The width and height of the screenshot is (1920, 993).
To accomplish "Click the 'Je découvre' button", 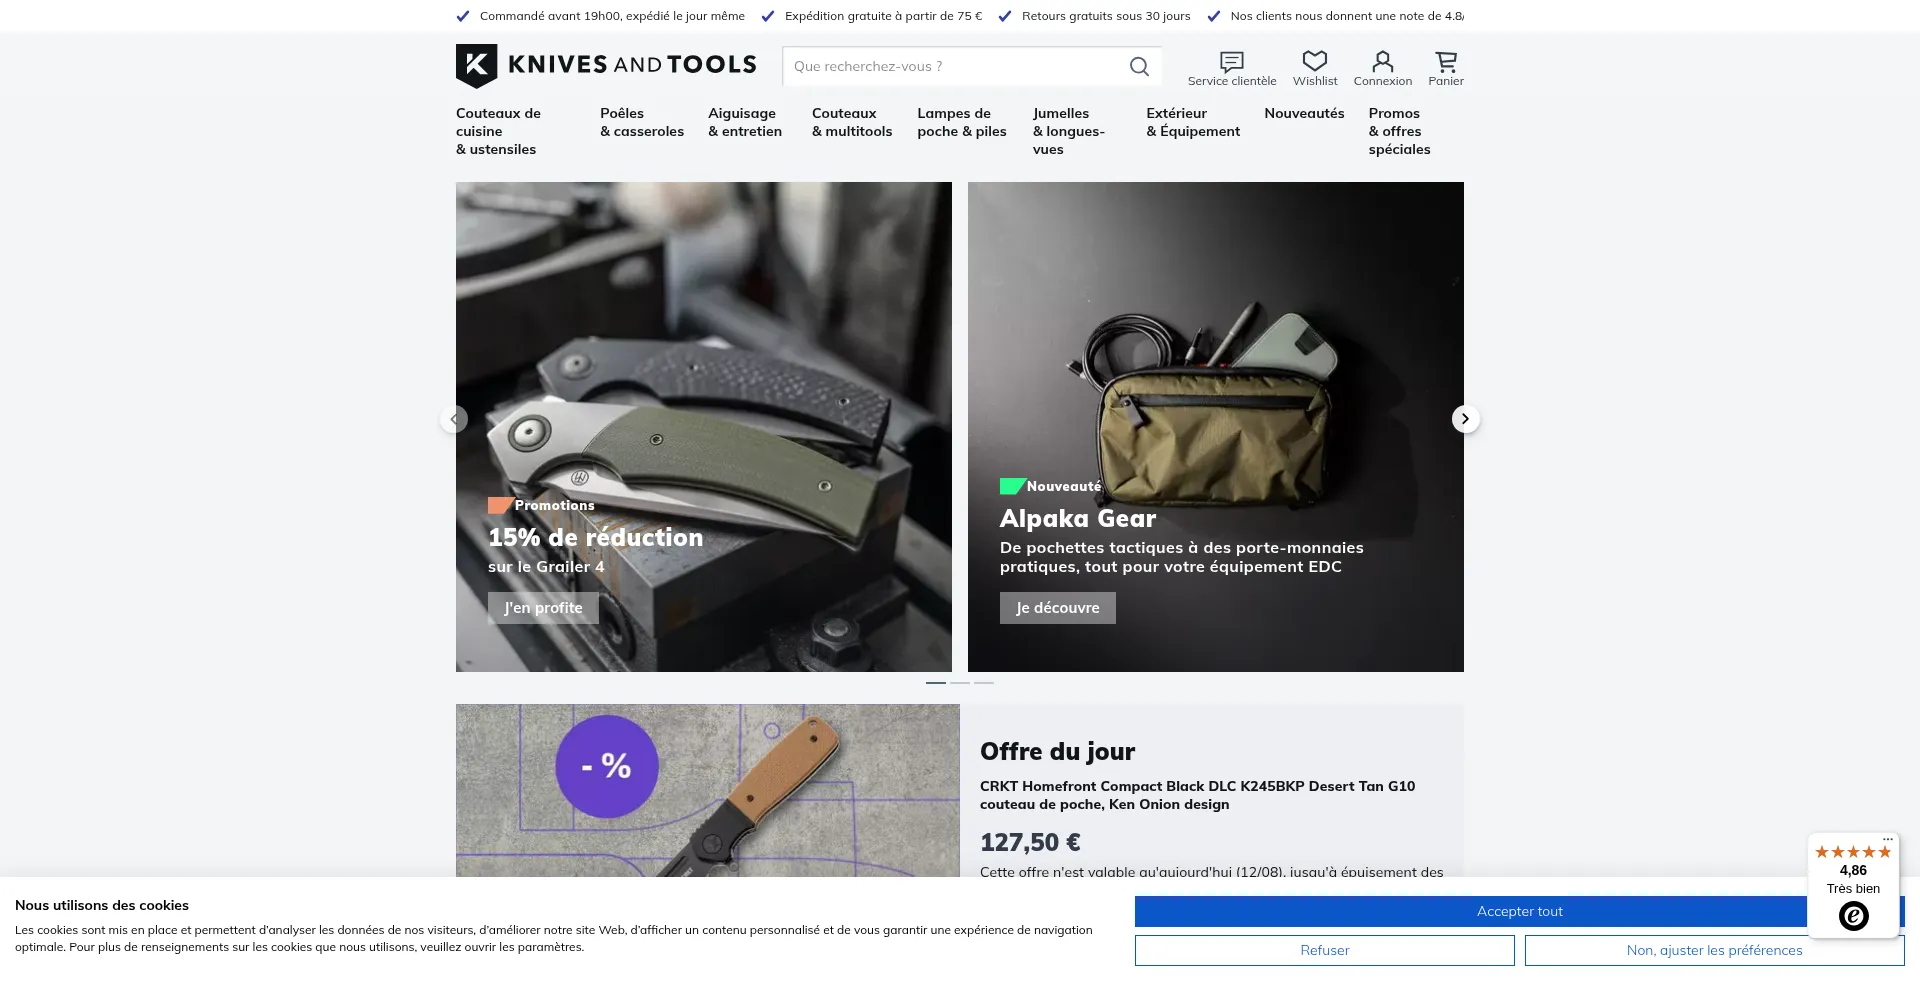I will (1058, 608).
